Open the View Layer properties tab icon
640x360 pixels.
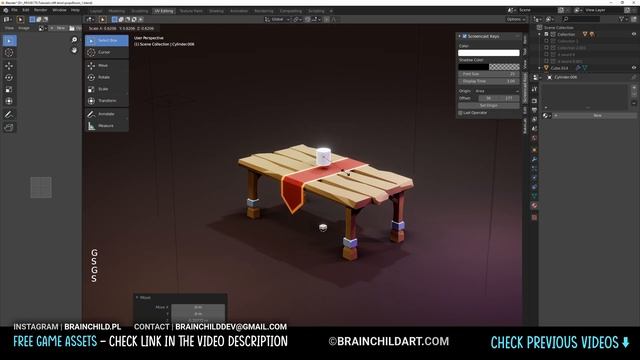tap(534, 120)
